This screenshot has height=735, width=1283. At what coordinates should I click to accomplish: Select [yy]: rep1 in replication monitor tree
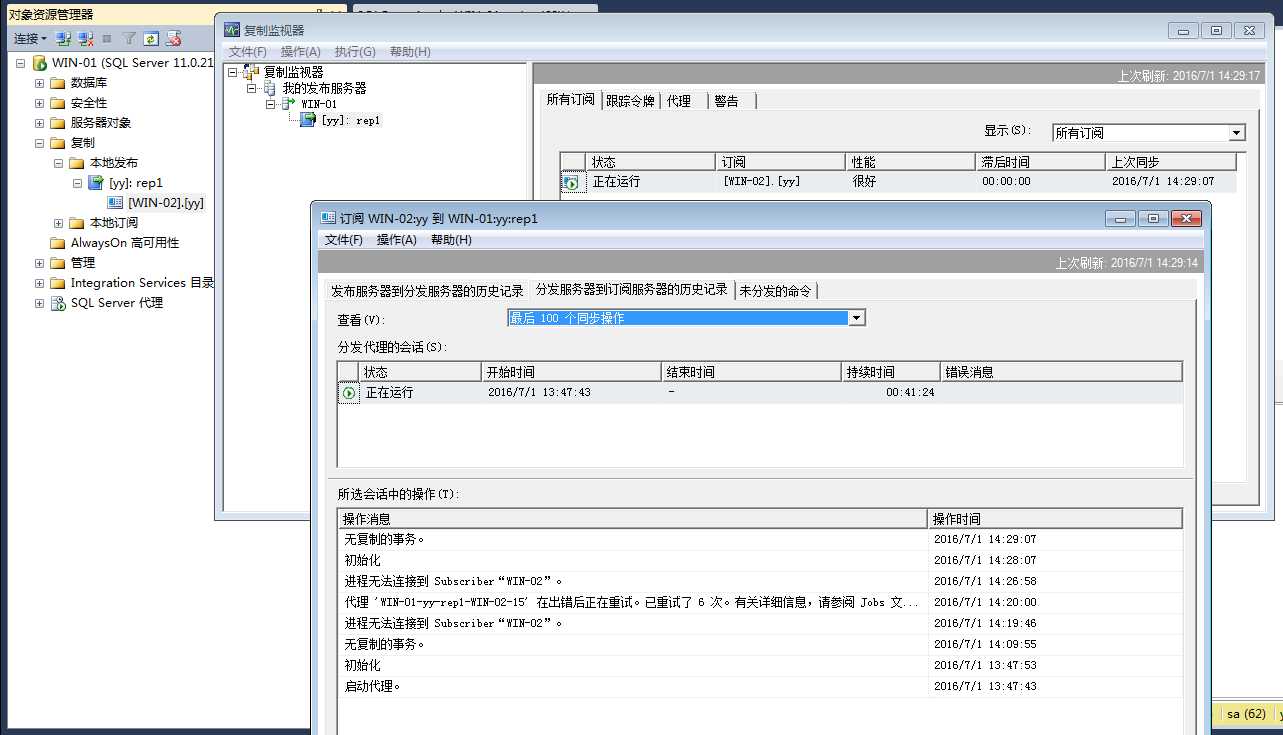coord(350,120)
